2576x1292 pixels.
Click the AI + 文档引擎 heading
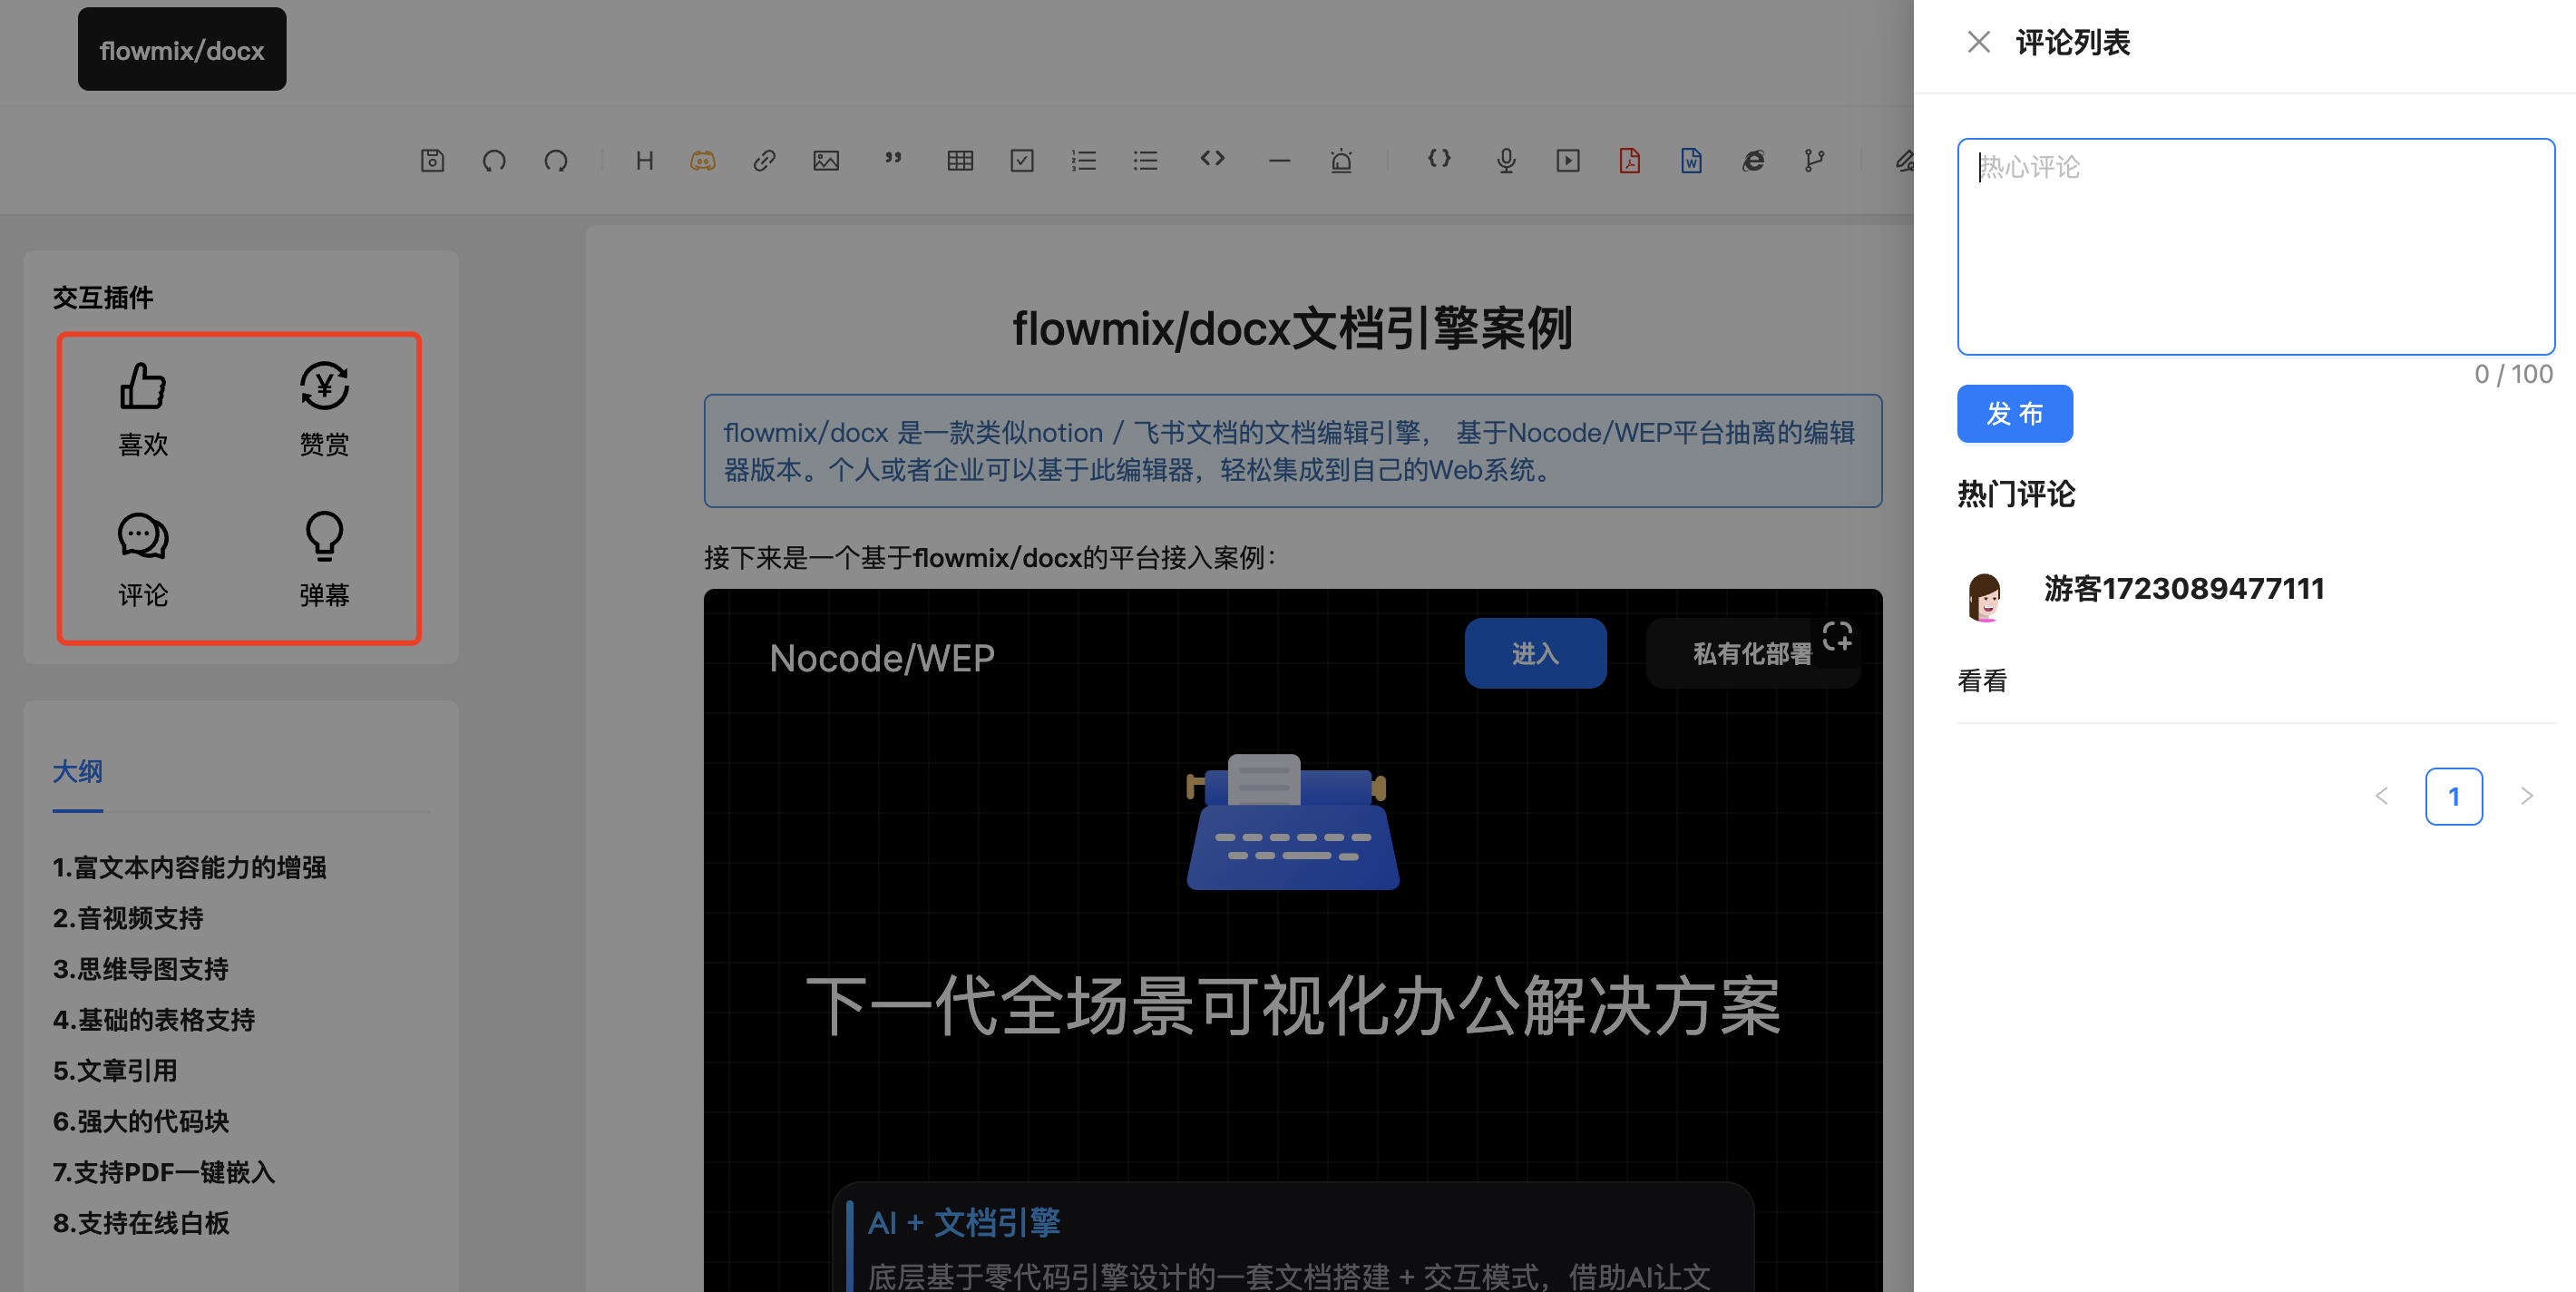click(964, 1222)
